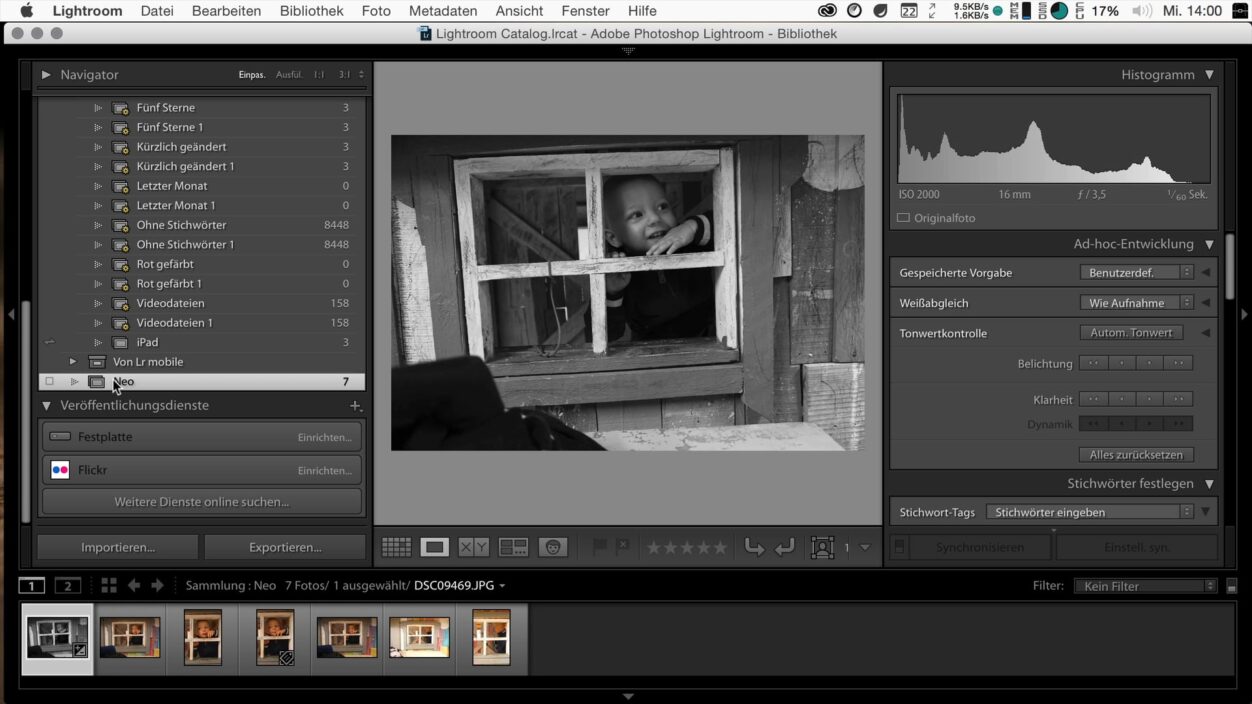
Task: Switch to survey view icon
Action: [513, 547]
